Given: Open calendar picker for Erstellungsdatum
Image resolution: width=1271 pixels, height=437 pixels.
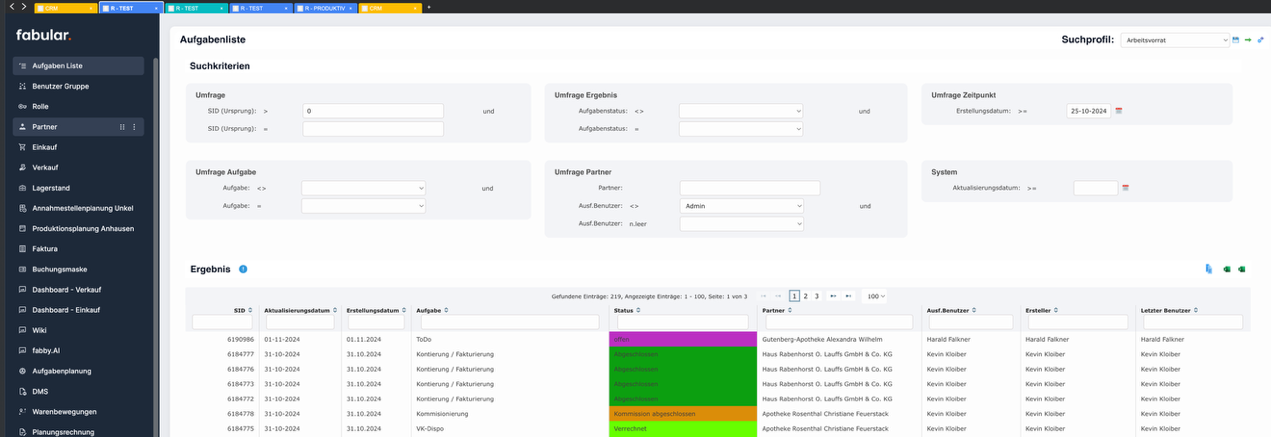Looking at the screenshot, I should coord(1119,111).
